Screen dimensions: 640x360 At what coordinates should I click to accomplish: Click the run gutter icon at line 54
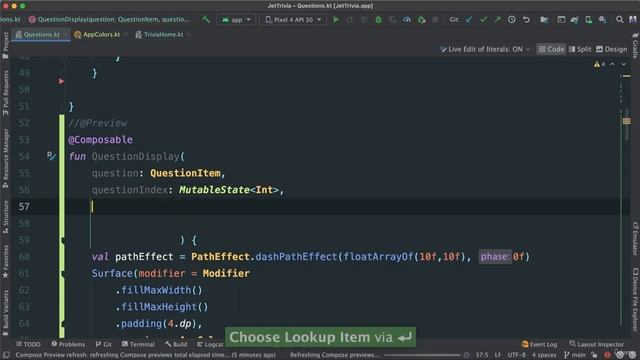point(51,156)
